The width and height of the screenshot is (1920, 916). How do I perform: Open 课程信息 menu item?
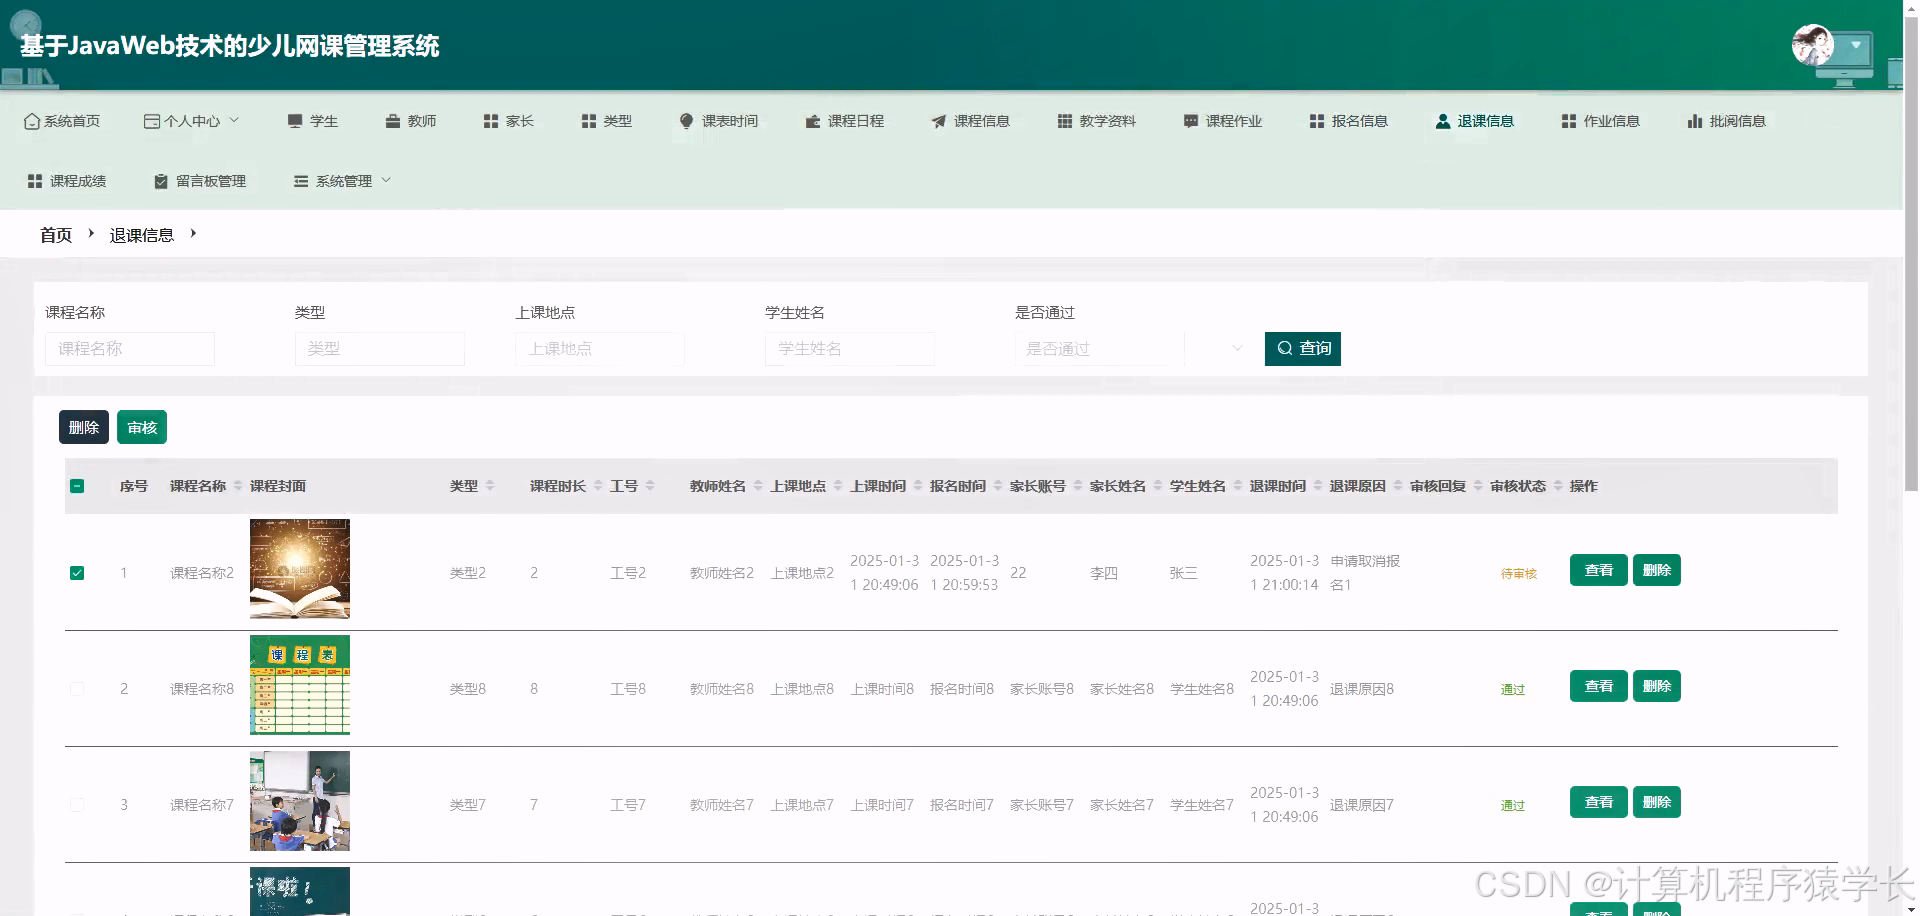970,121
